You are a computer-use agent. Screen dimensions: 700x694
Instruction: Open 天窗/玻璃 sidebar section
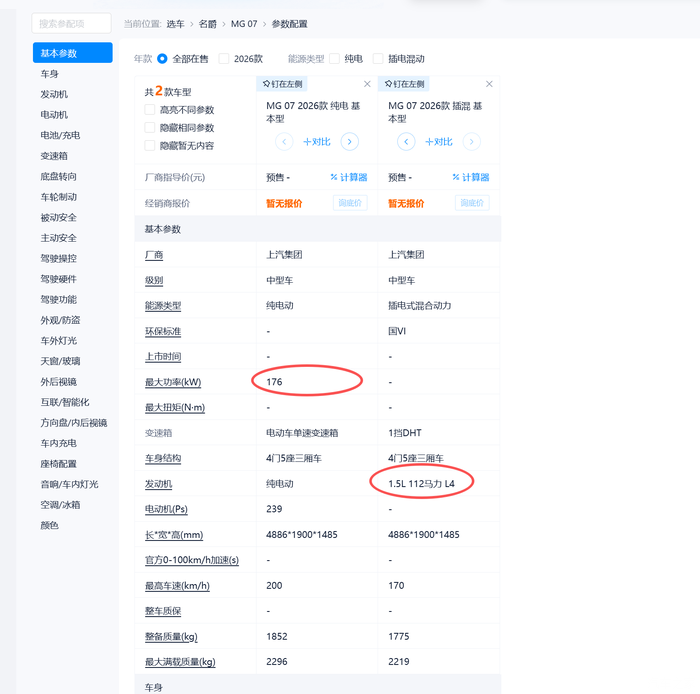[x=60, y=361]
